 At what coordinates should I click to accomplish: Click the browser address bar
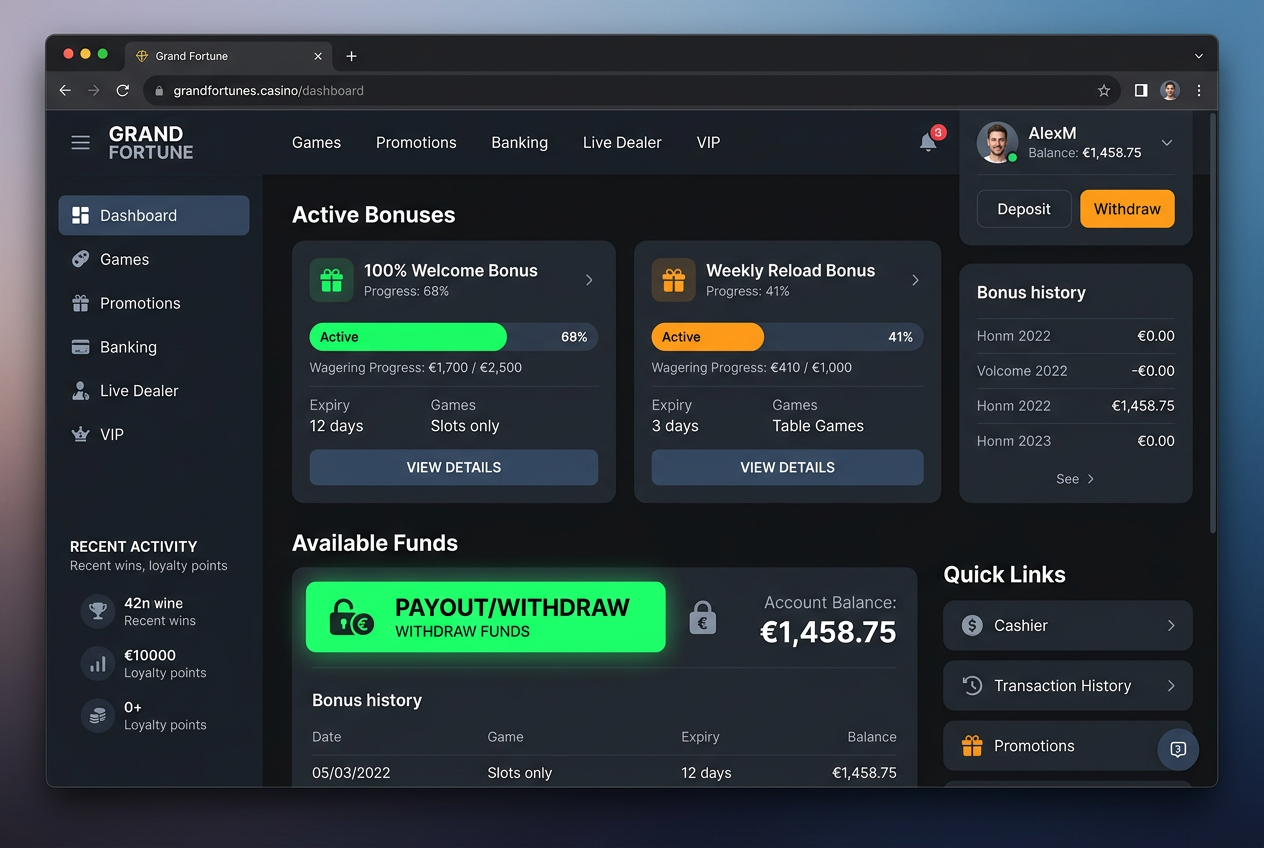(x=631, y=90)
